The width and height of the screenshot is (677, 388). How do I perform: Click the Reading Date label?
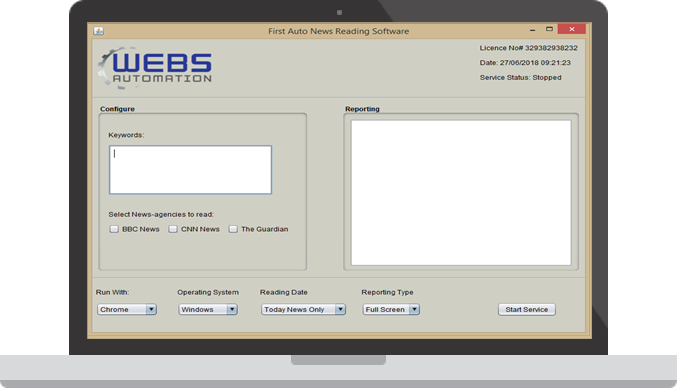pos(284,292)
